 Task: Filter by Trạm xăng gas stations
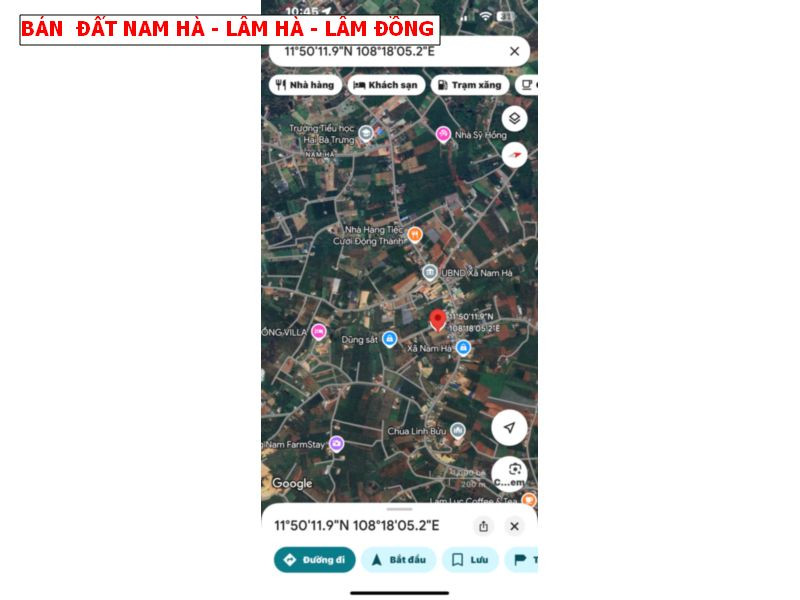coord(470,85)
